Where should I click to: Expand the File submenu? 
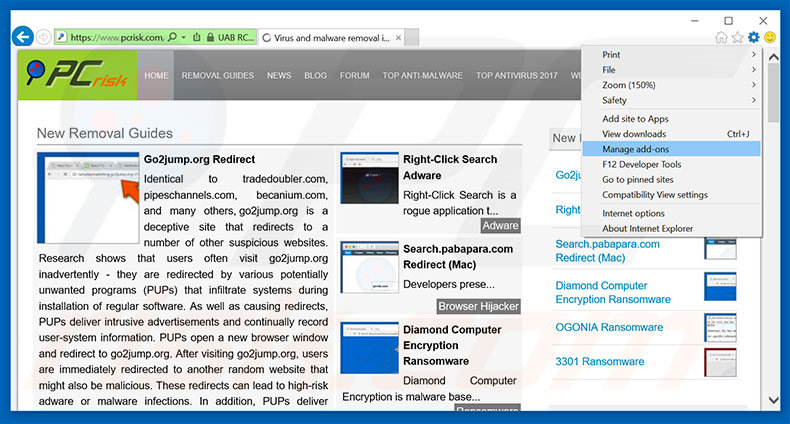(672, 69)
